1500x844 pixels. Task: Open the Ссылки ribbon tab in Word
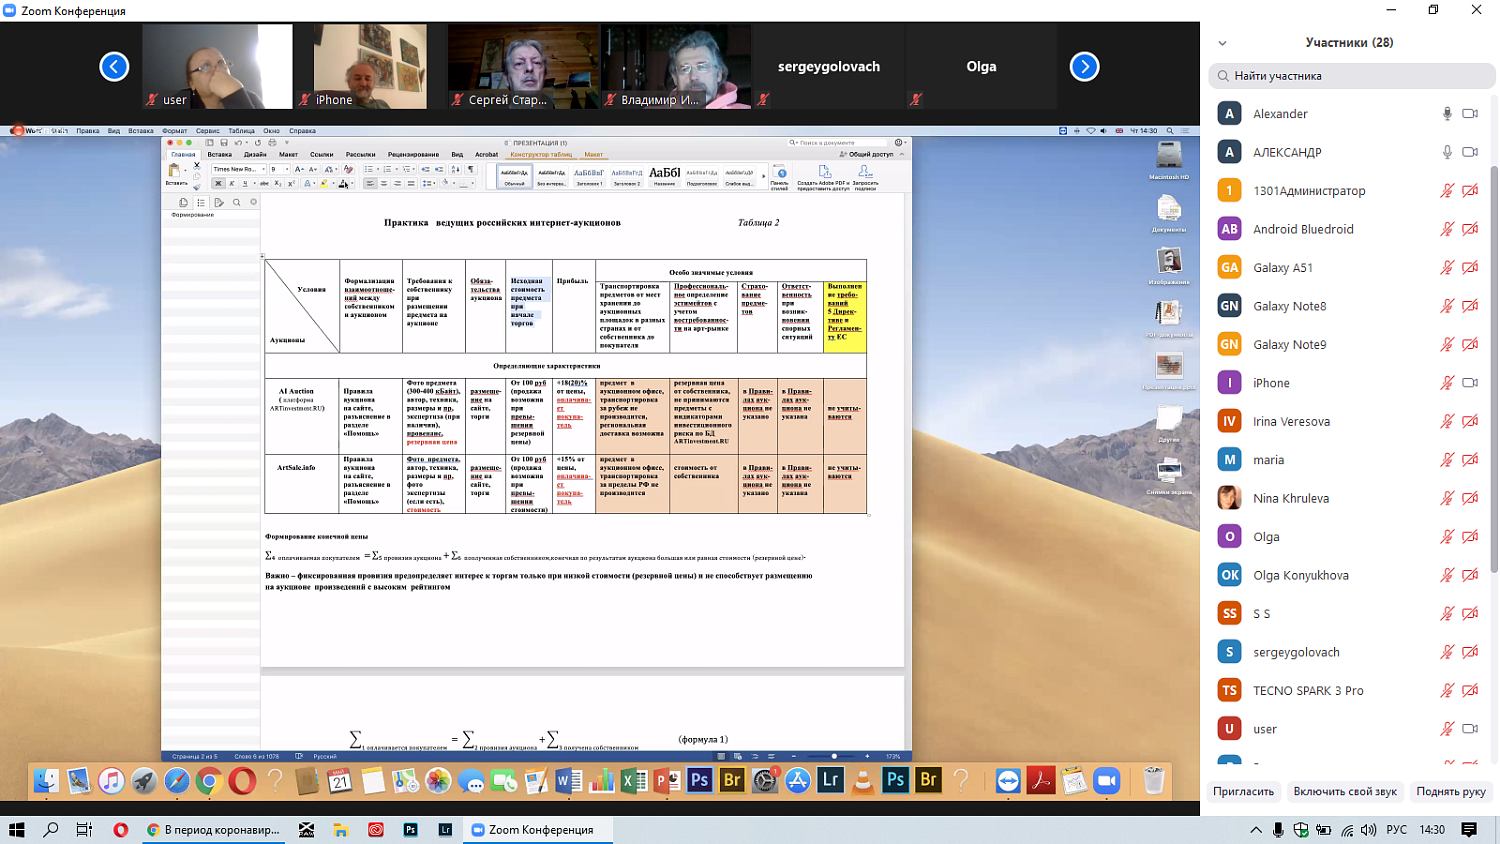coord(321,155)
